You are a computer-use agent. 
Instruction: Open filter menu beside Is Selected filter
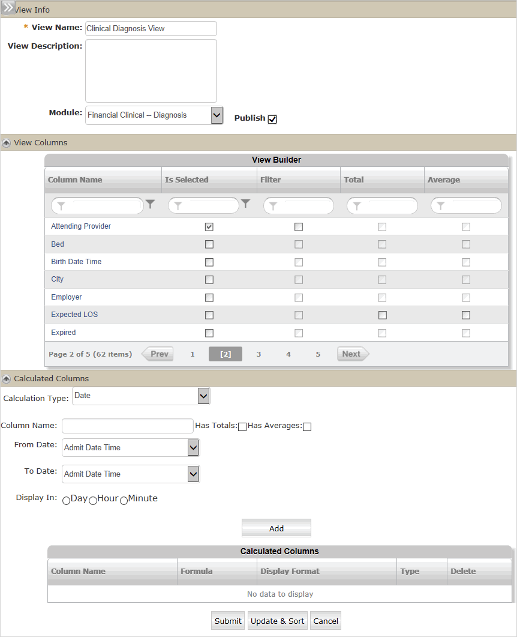click(x=245, y=203)
